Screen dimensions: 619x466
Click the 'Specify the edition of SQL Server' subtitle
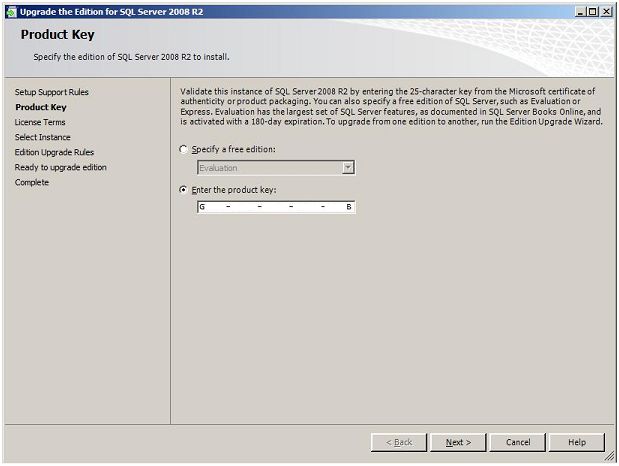pos(131,57)
